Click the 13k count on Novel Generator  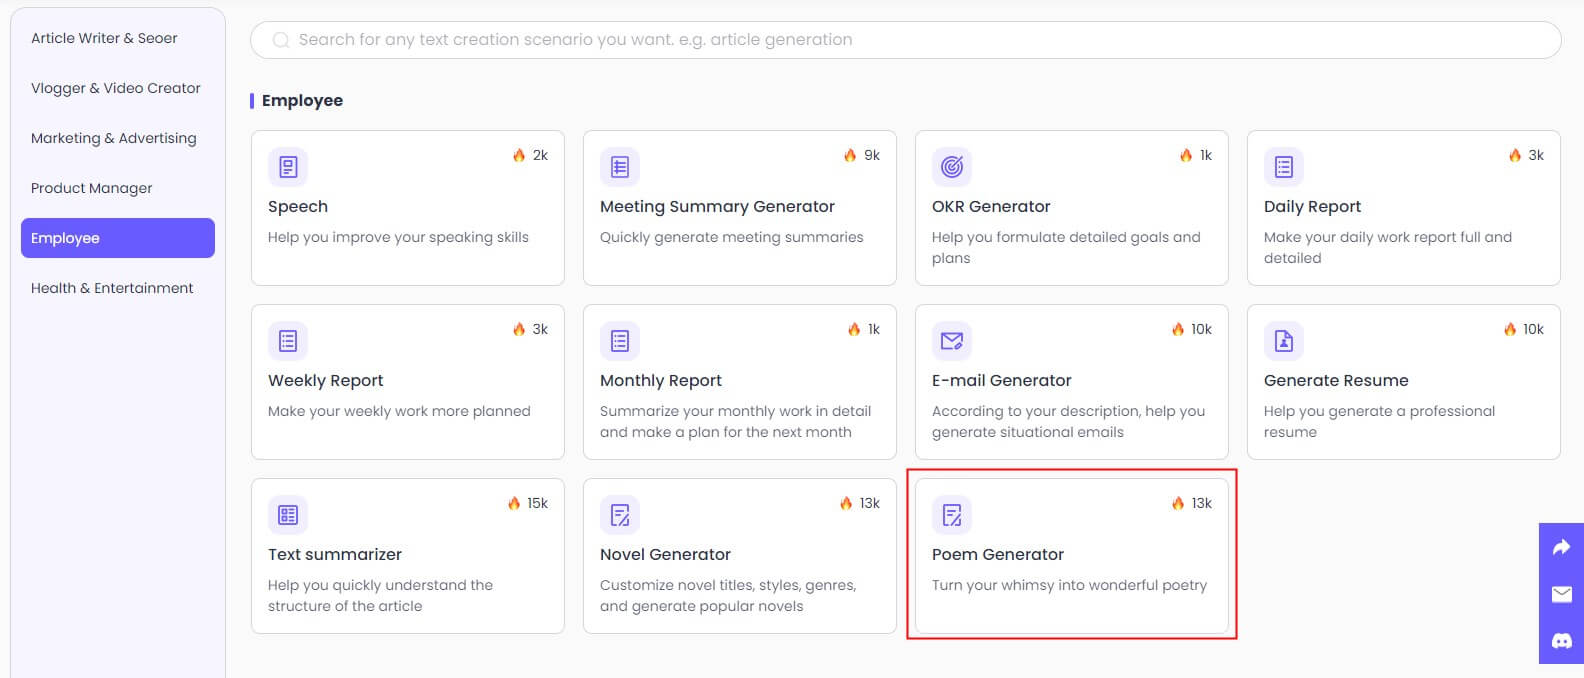pyautogui.click(x=870, y=503)
